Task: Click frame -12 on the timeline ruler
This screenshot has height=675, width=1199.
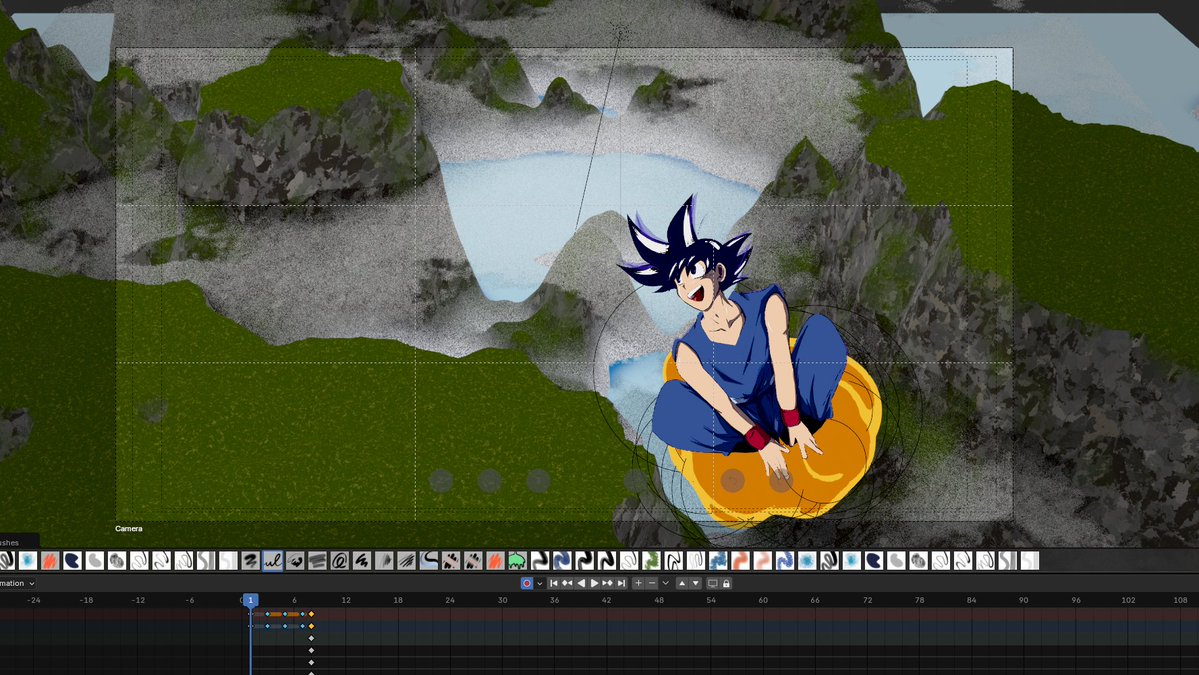Action: point(138,600)
